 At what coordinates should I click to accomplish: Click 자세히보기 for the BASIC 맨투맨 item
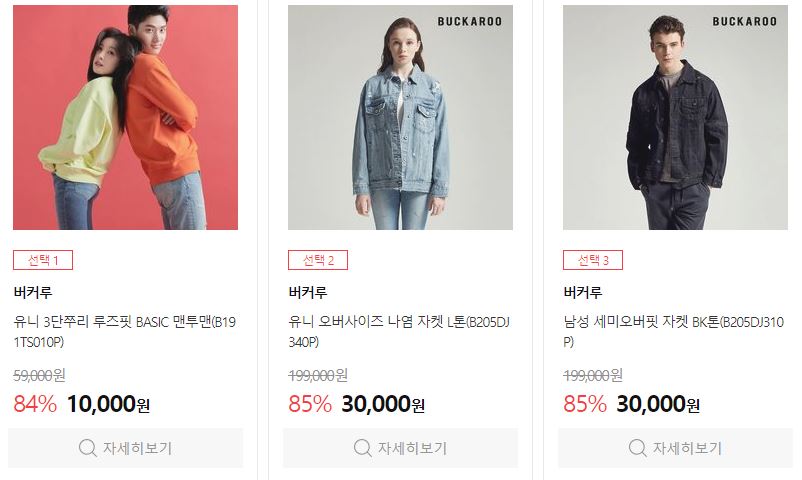tap(125, 448)
